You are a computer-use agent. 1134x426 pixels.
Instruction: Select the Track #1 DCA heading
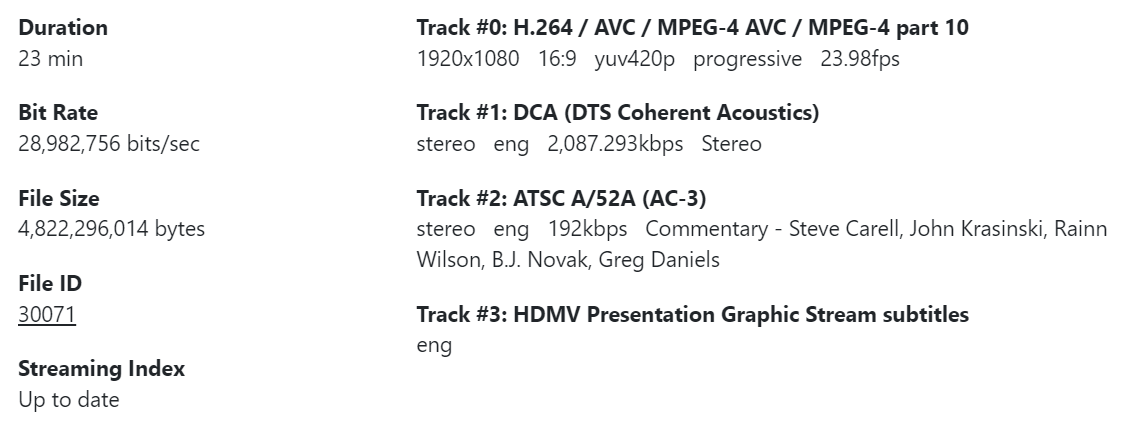(618, 113)
